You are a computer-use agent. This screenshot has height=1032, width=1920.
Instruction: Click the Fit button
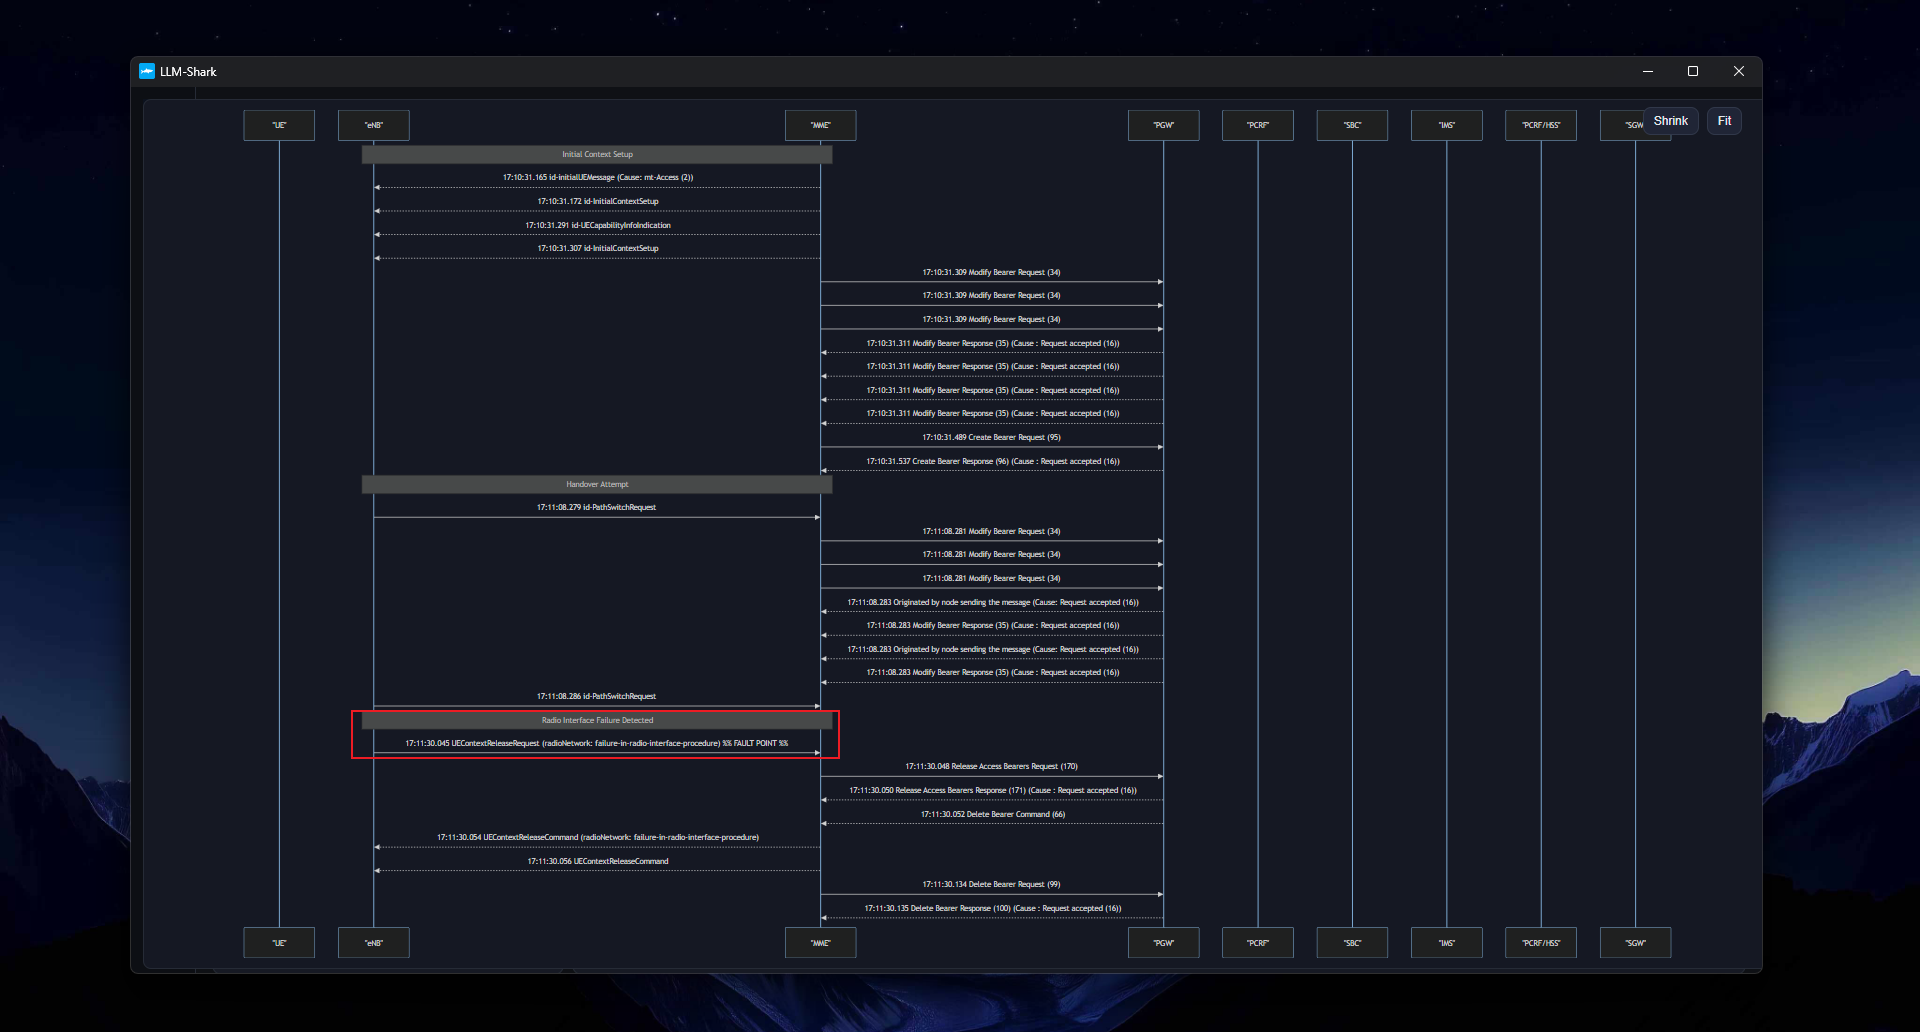(x=1724, y=121)
